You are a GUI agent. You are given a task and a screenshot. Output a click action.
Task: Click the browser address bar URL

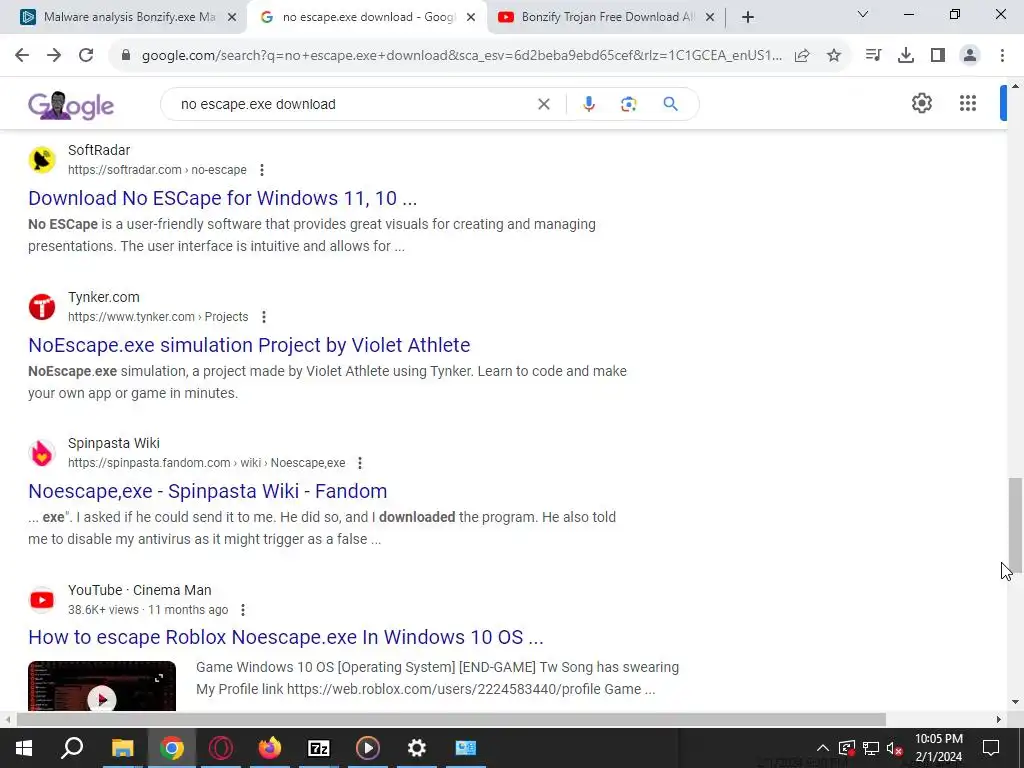462,56
